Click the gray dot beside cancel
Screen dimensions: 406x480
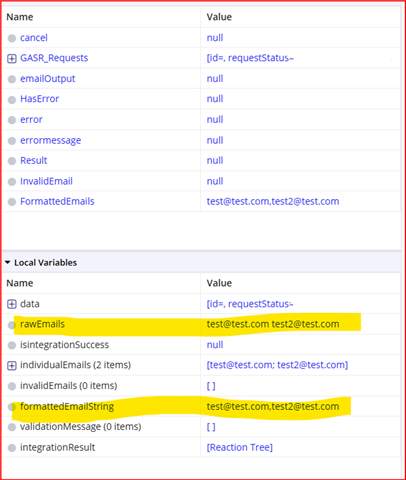pos(12,38)
